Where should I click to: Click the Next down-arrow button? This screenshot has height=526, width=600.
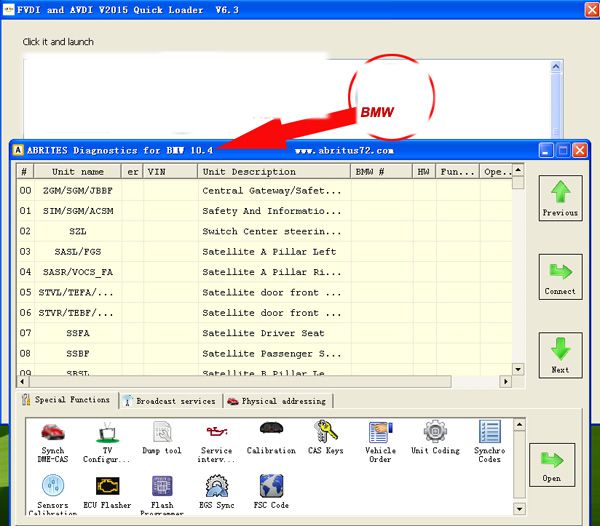[x=561, y=355]
